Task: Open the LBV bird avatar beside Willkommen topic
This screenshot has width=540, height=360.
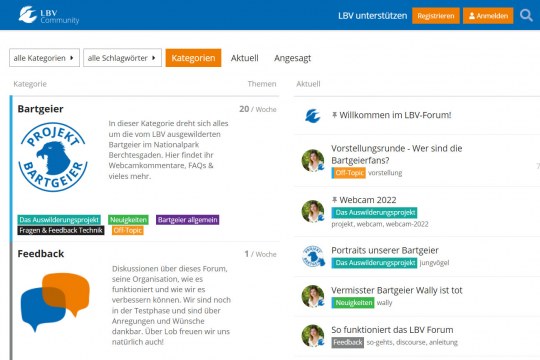Action: [313, 116]
